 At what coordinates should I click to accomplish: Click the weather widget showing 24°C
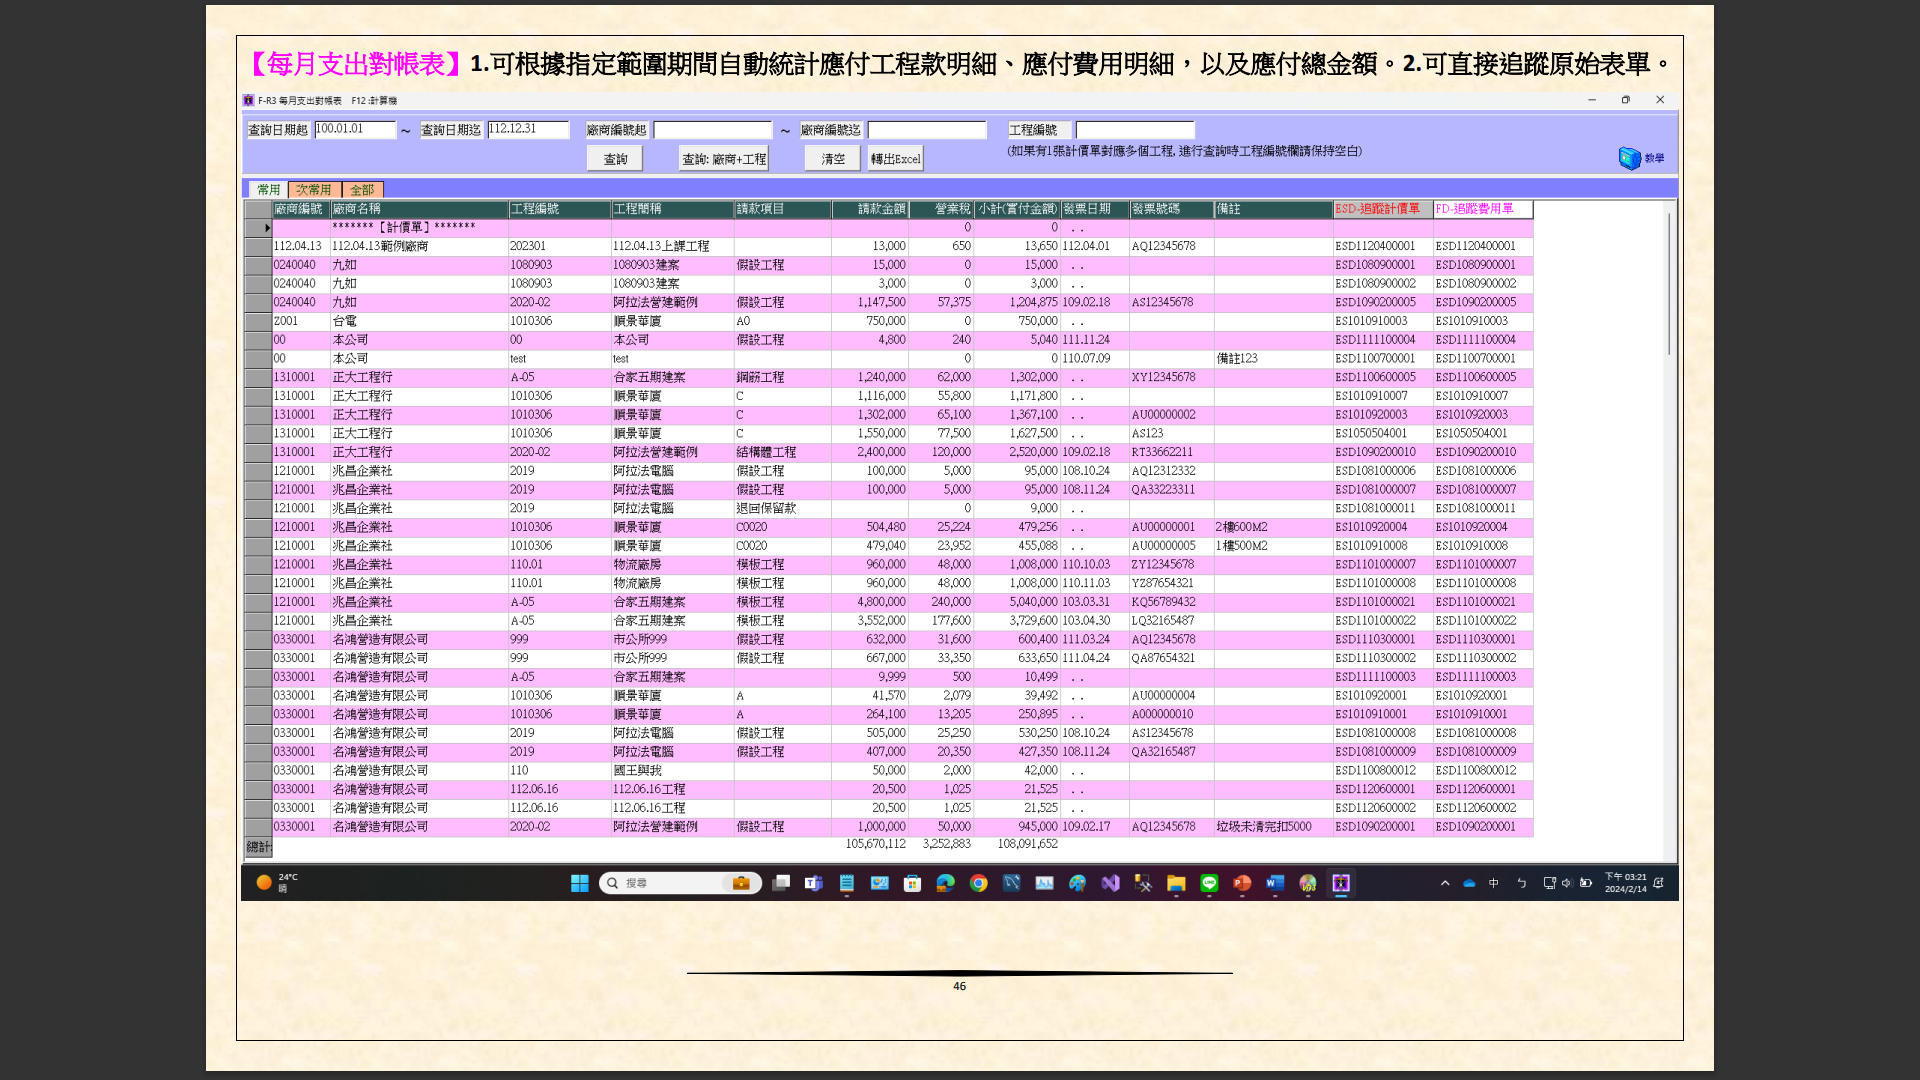tap(277, 882)
